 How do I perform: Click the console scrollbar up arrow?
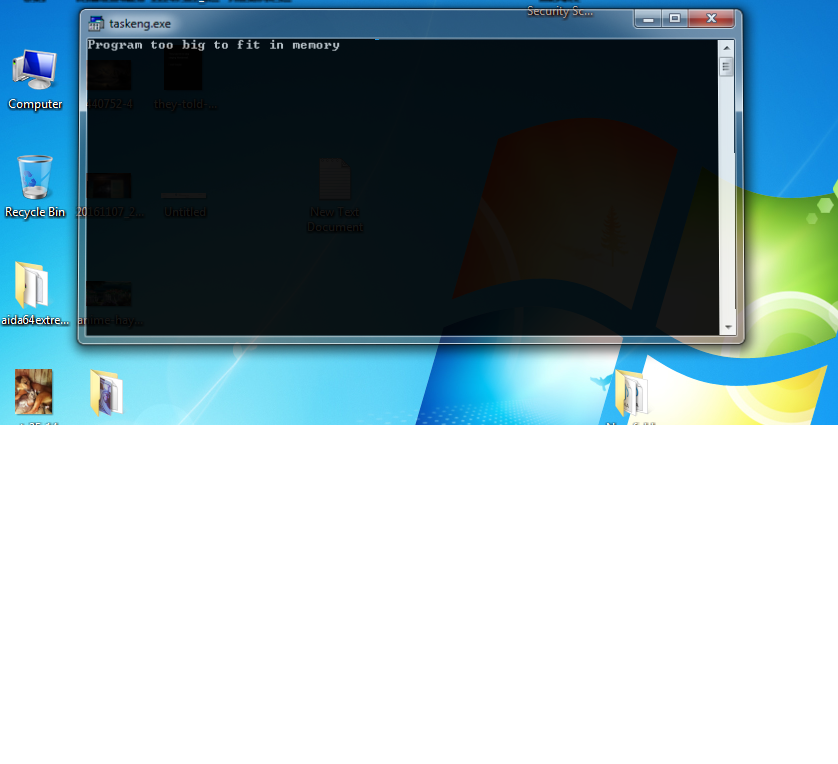[x=726, y=48]
